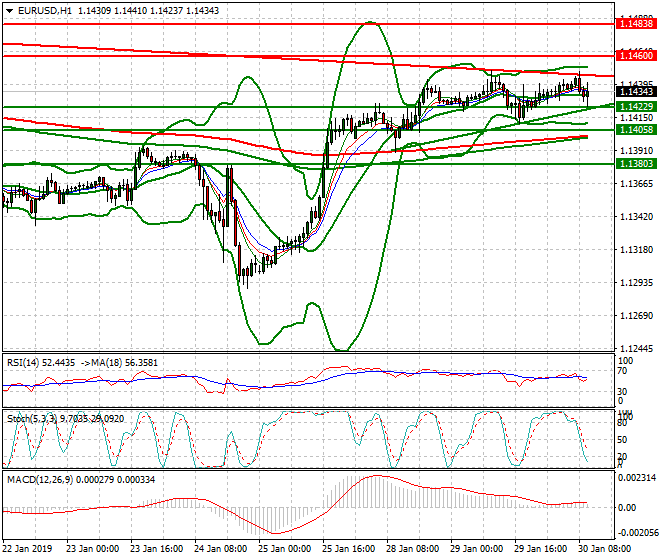Screen dimensions: 660x560
Task: Click the MACD scale zero value 0.00
Action: coord(627,507)
